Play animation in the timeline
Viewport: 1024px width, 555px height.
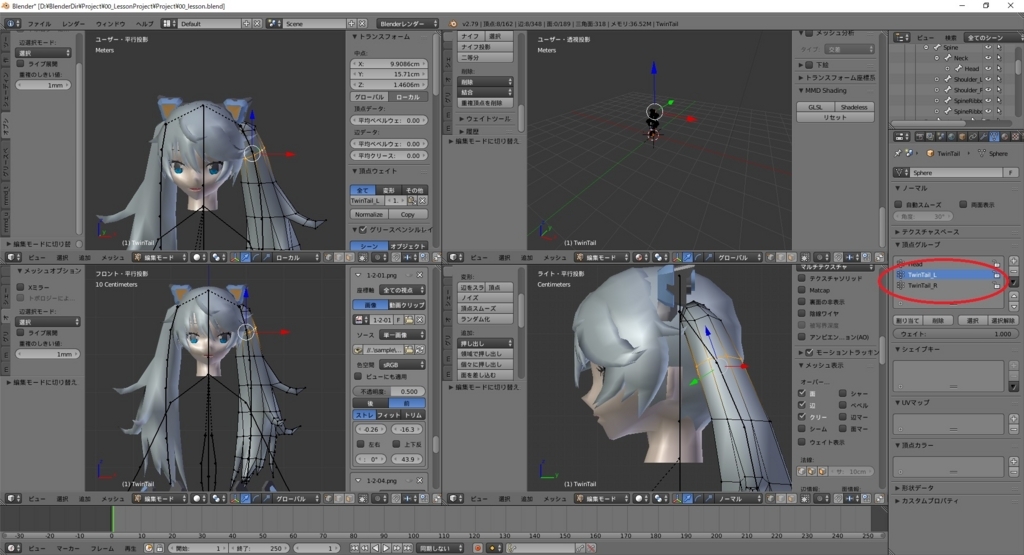[386, 548]
